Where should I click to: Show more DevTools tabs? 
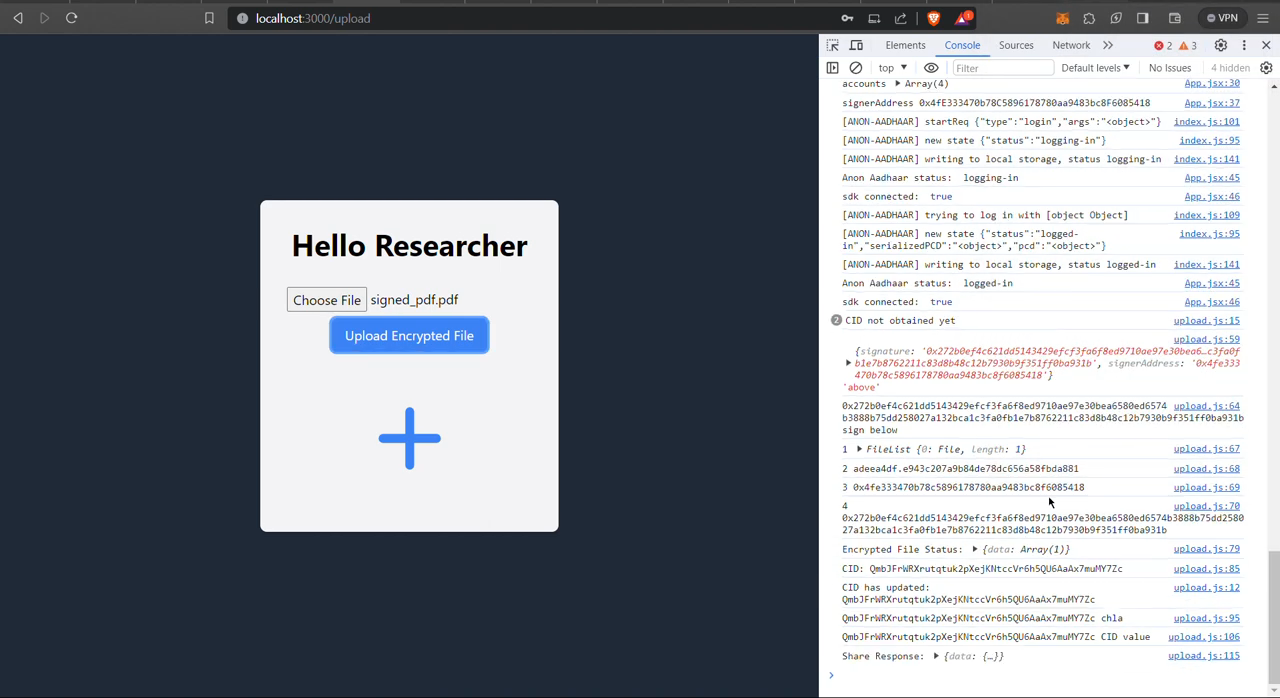[x=1108, y=45]
